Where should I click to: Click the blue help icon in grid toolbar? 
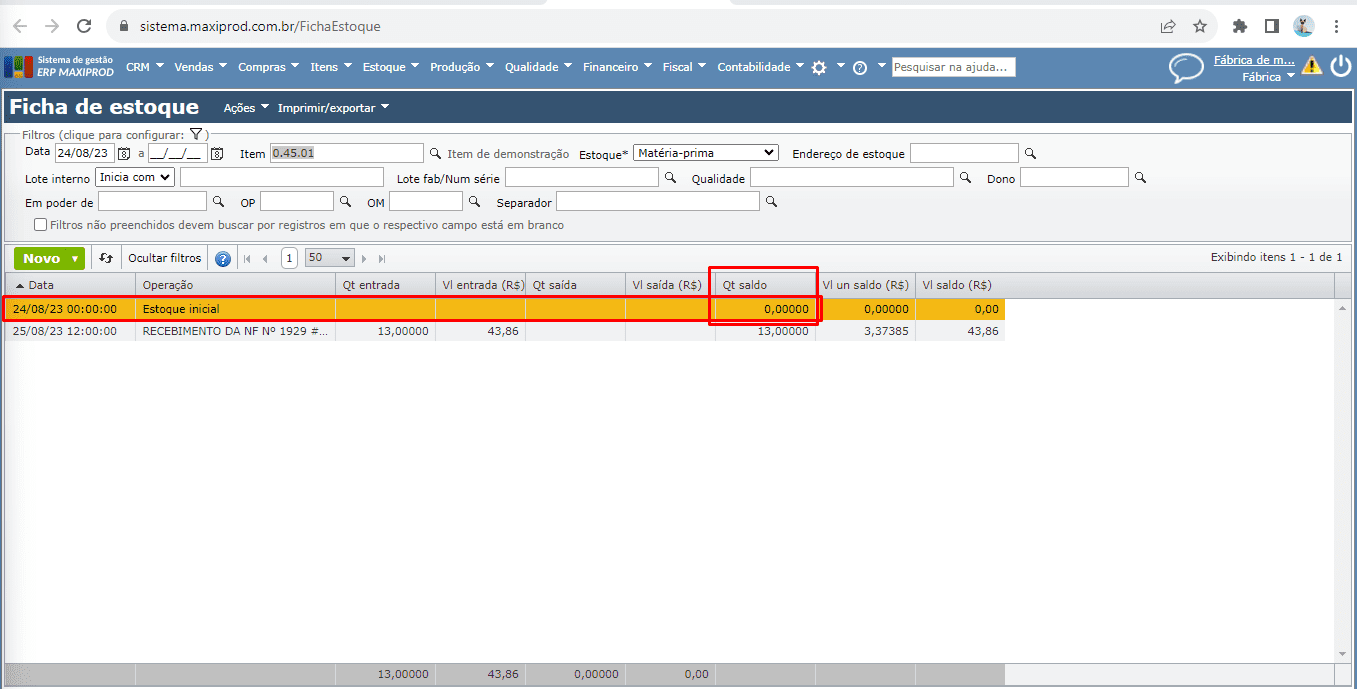[223, 259]
